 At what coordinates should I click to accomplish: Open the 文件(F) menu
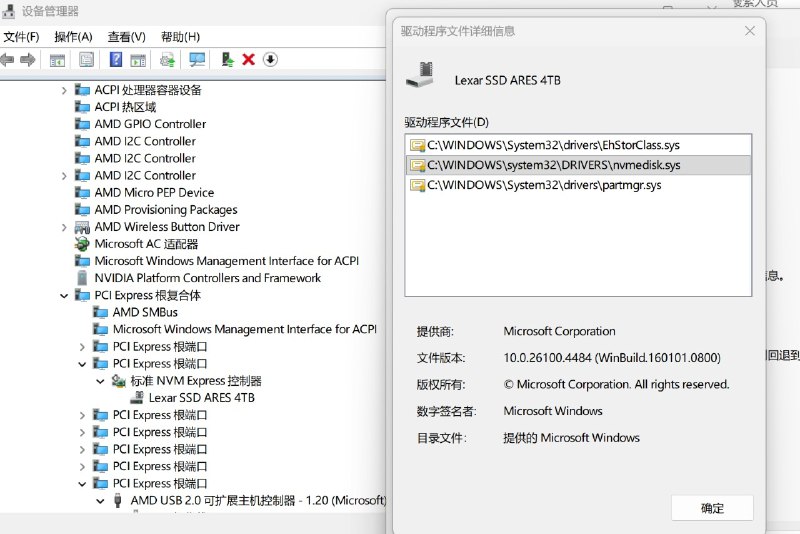21,37
